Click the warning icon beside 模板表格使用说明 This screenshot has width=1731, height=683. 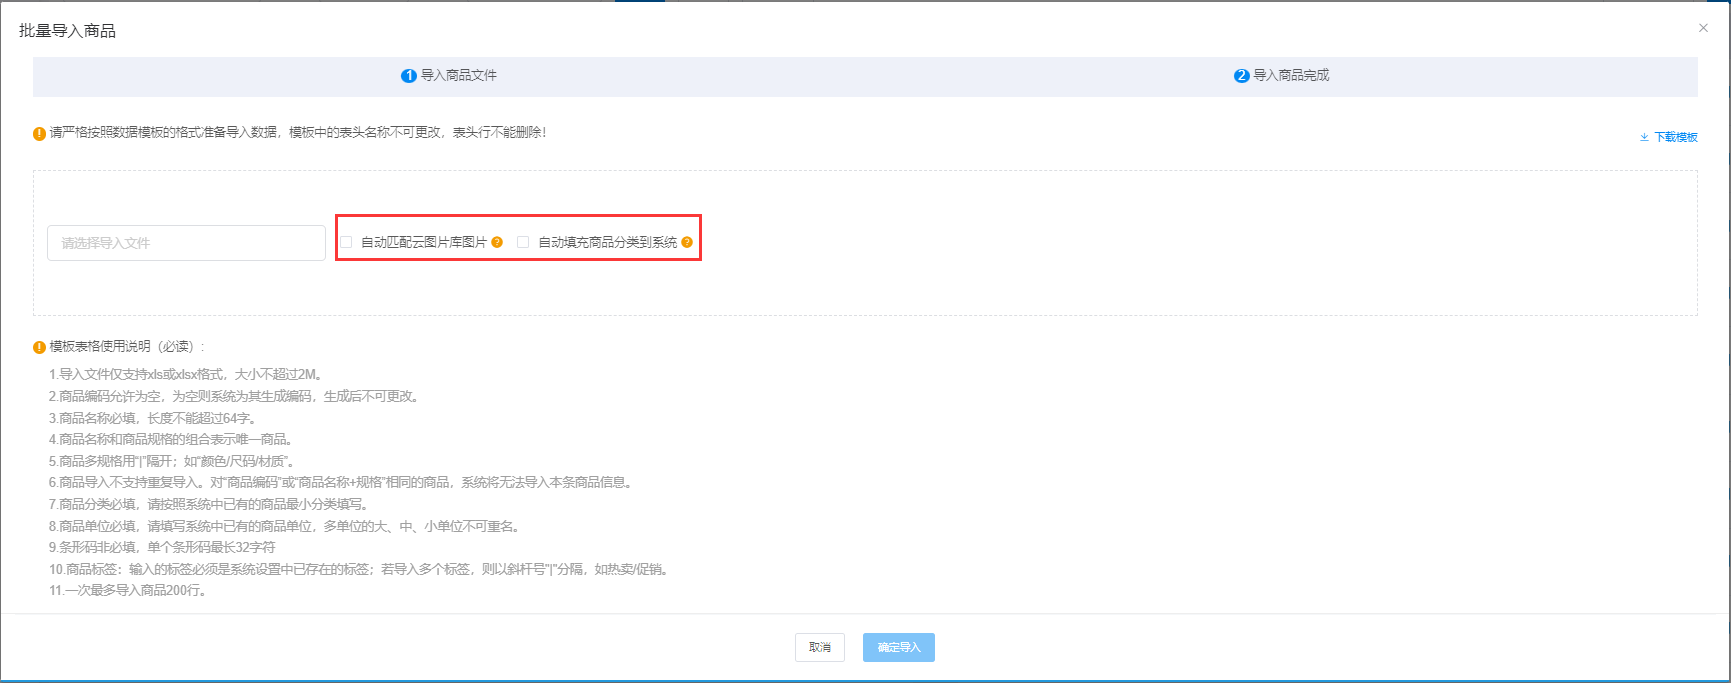pos(40,347)
